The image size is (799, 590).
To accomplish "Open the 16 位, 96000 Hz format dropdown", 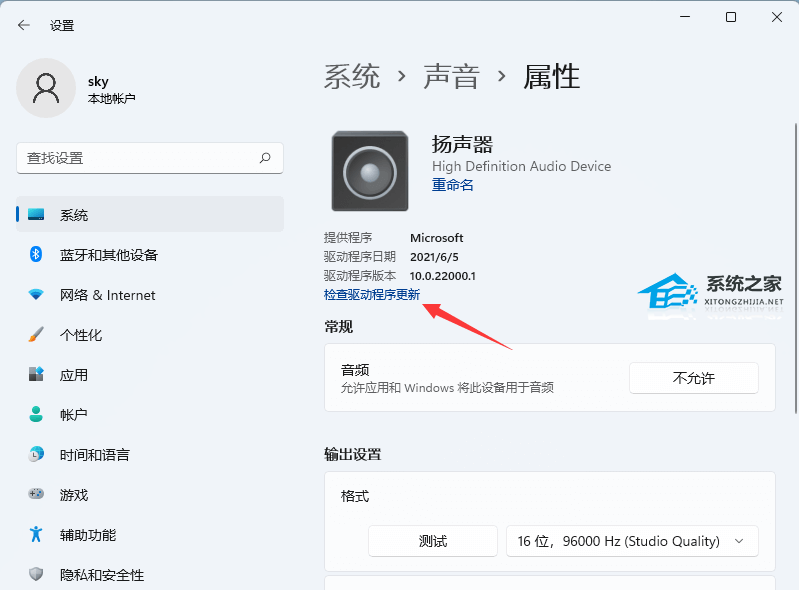I will [632, 541].
